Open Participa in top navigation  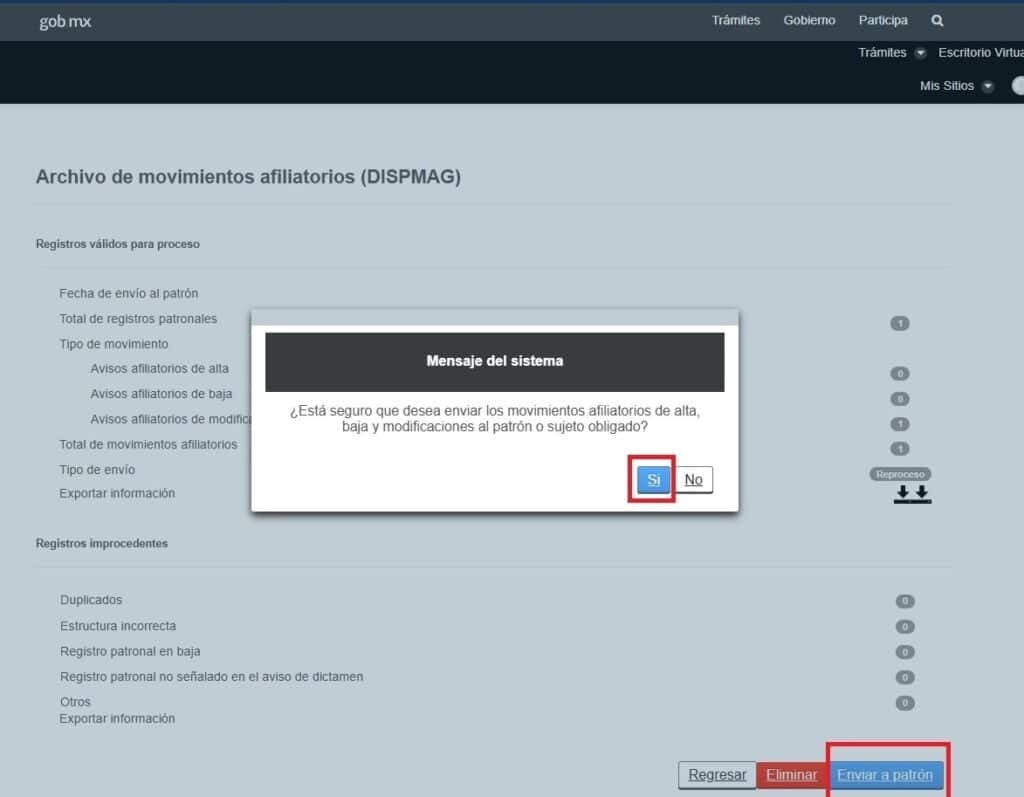883,20
